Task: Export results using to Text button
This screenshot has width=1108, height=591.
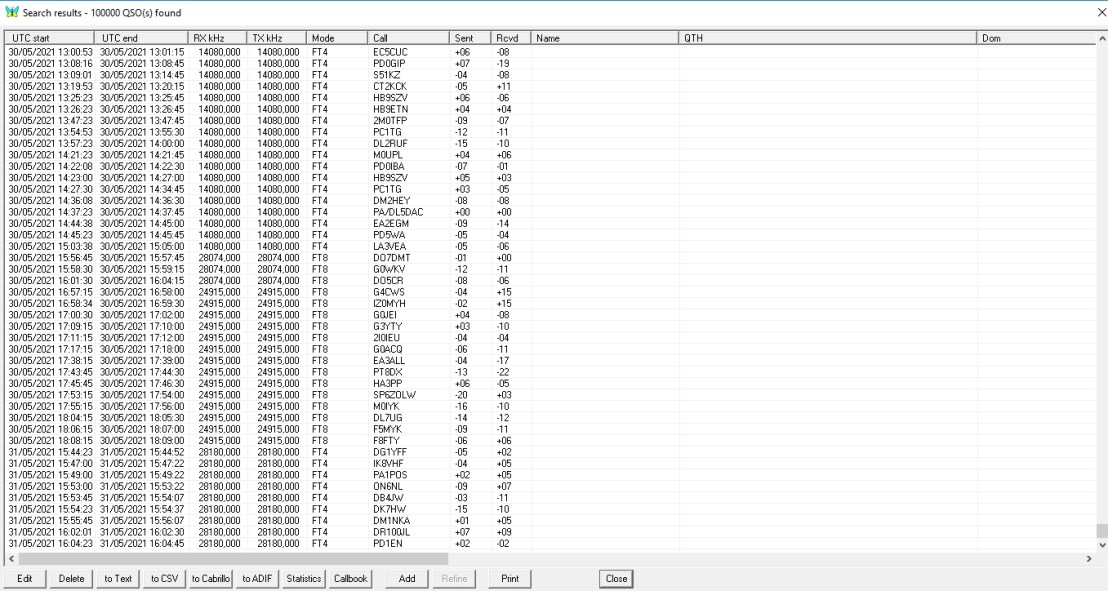Action: click(118, 578)
